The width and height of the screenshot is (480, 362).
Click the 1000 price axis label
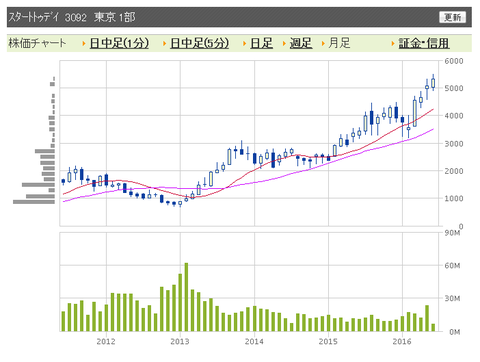click(x=454, y=198)
